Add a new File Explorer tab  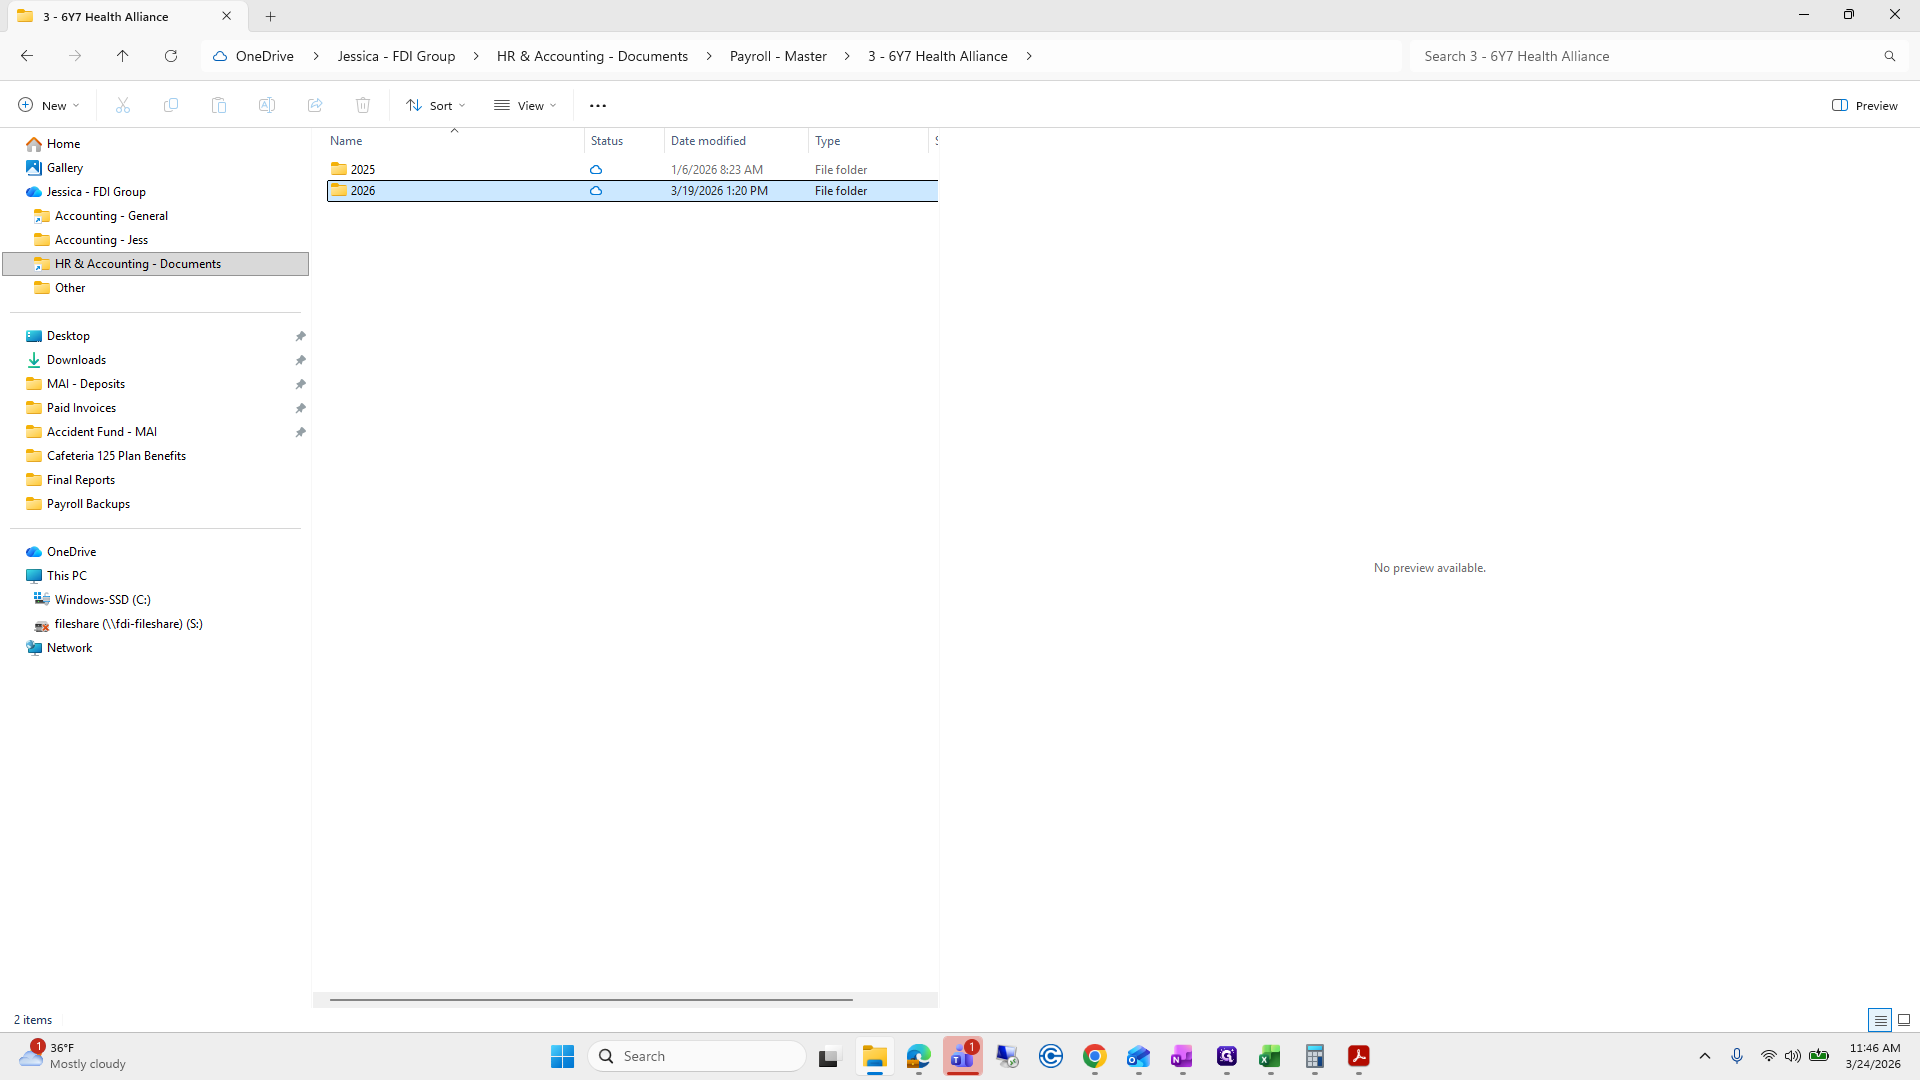pyautogui.click(x=270, y=16)
